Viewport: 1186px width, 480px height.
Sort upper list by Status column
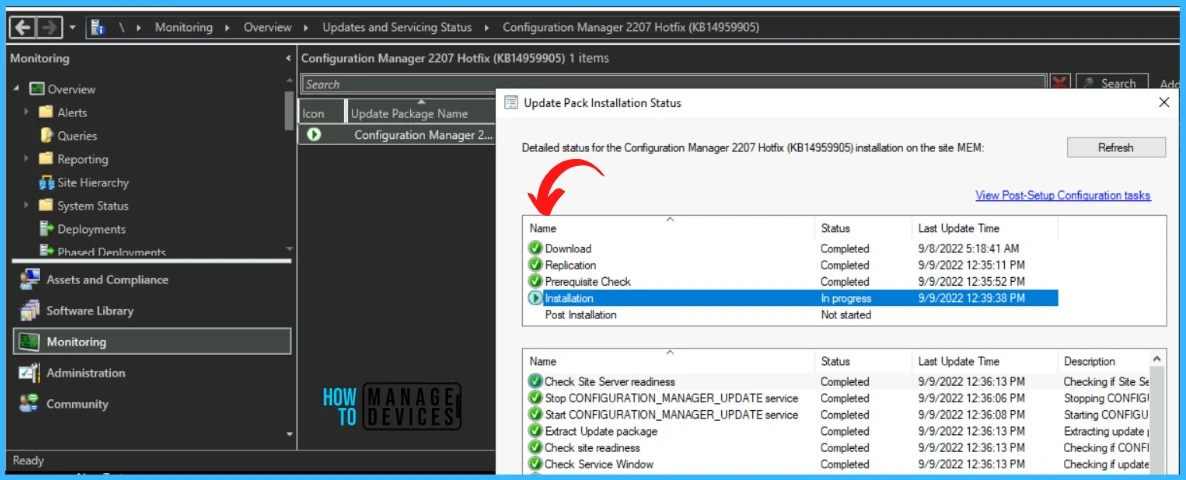pyautogui.click(x=862, y=228)
